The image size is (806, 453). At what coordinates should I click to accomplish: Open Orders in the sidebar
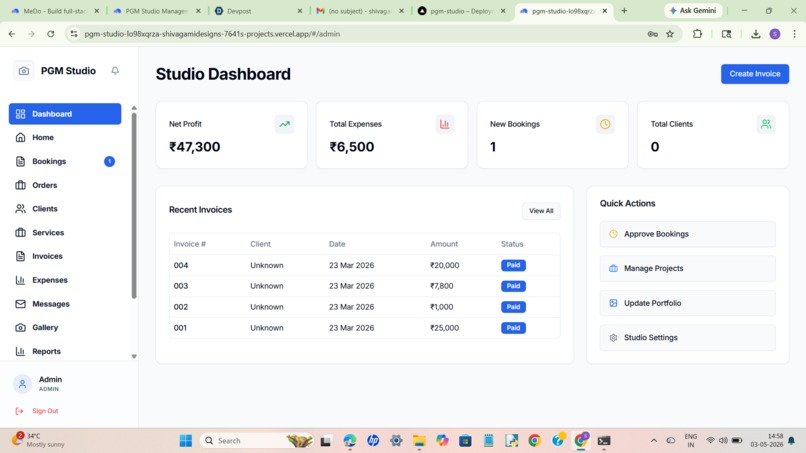[x=65, y=185]
